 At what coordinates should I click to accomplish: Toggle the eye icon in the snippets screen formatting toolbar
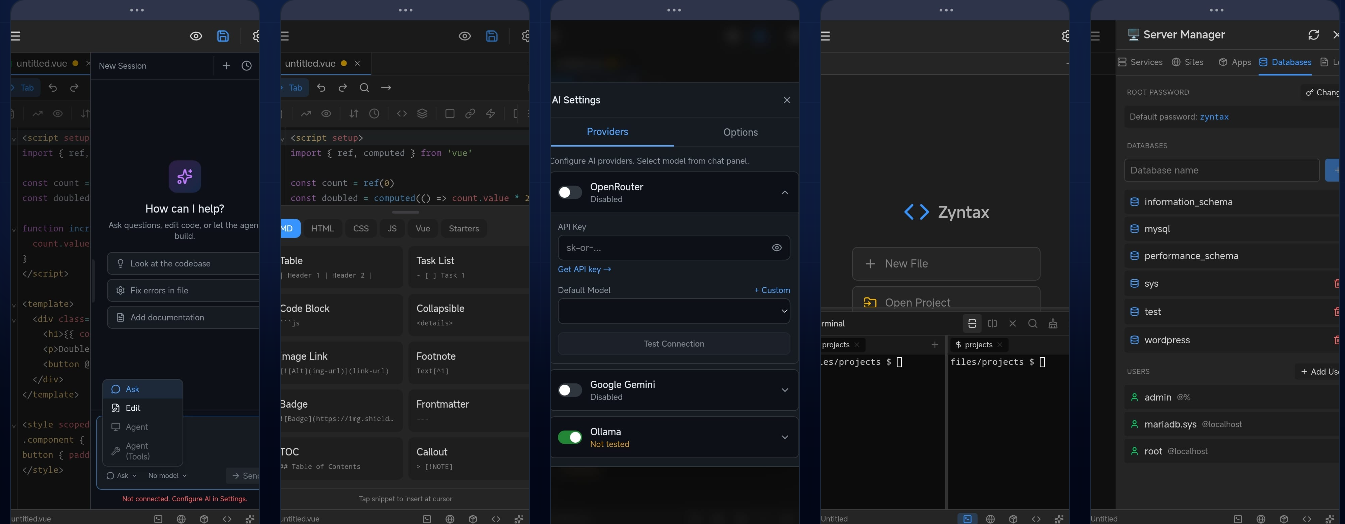pos(326,114)
